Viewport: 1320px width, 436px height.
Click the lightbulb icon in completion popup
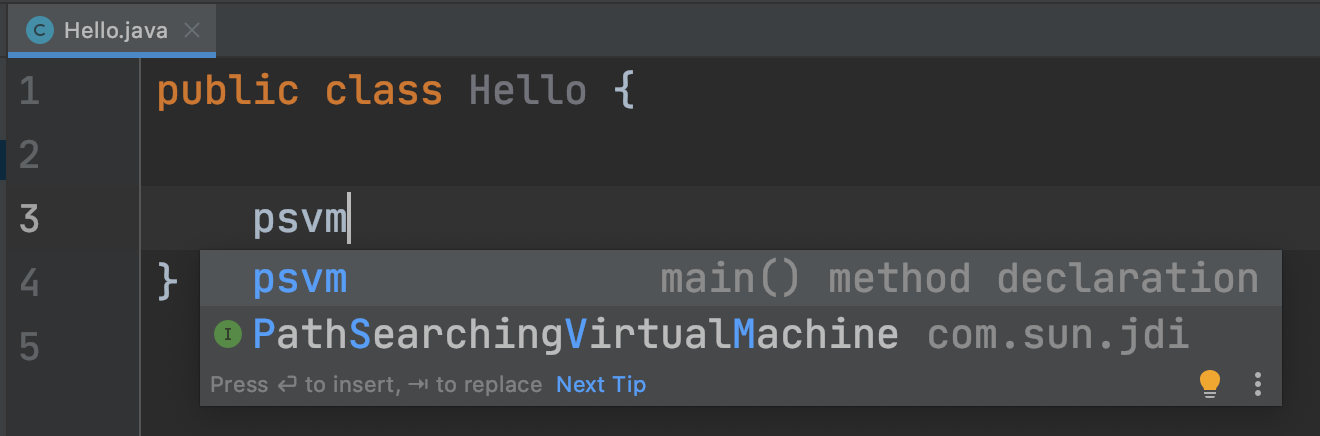click(1210, 384)
